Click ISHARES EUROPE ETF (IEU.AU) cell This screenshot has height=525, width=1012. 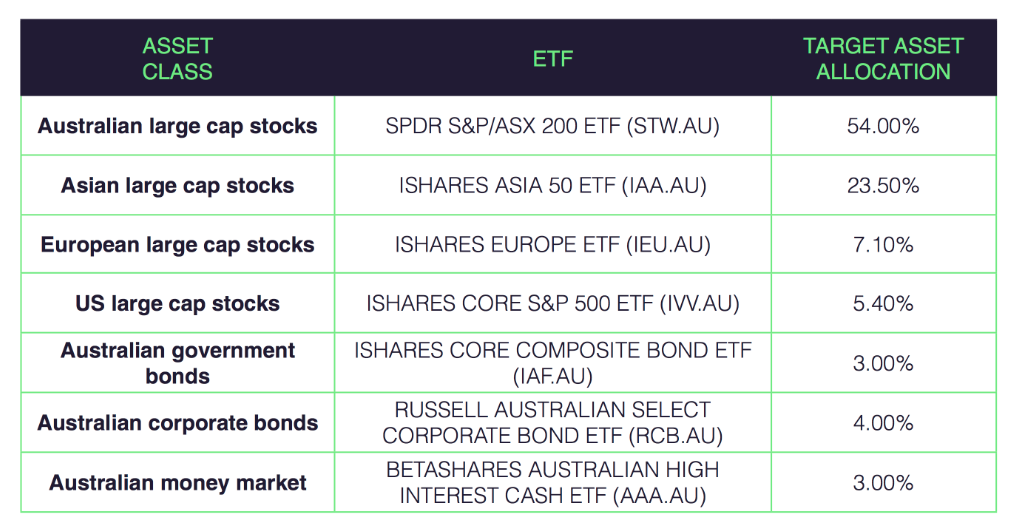[552, 245]
